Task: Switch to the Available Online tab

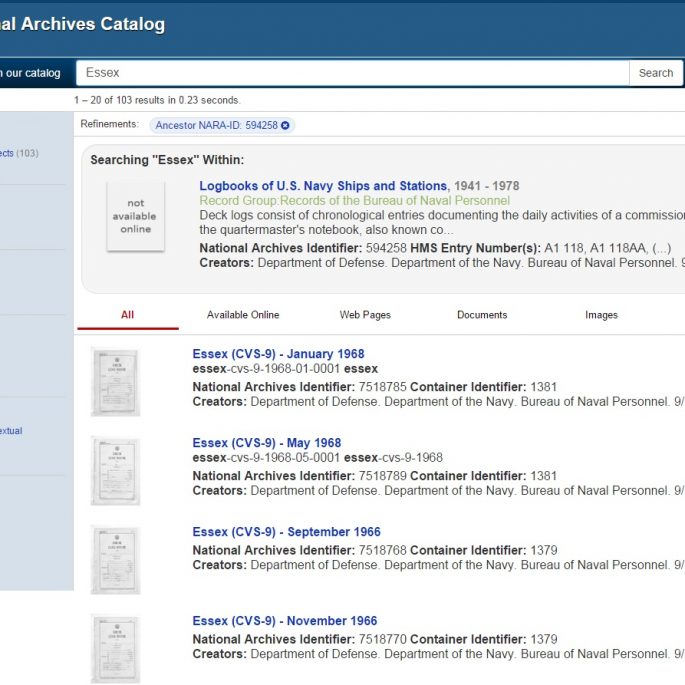Action: [243, 315]
